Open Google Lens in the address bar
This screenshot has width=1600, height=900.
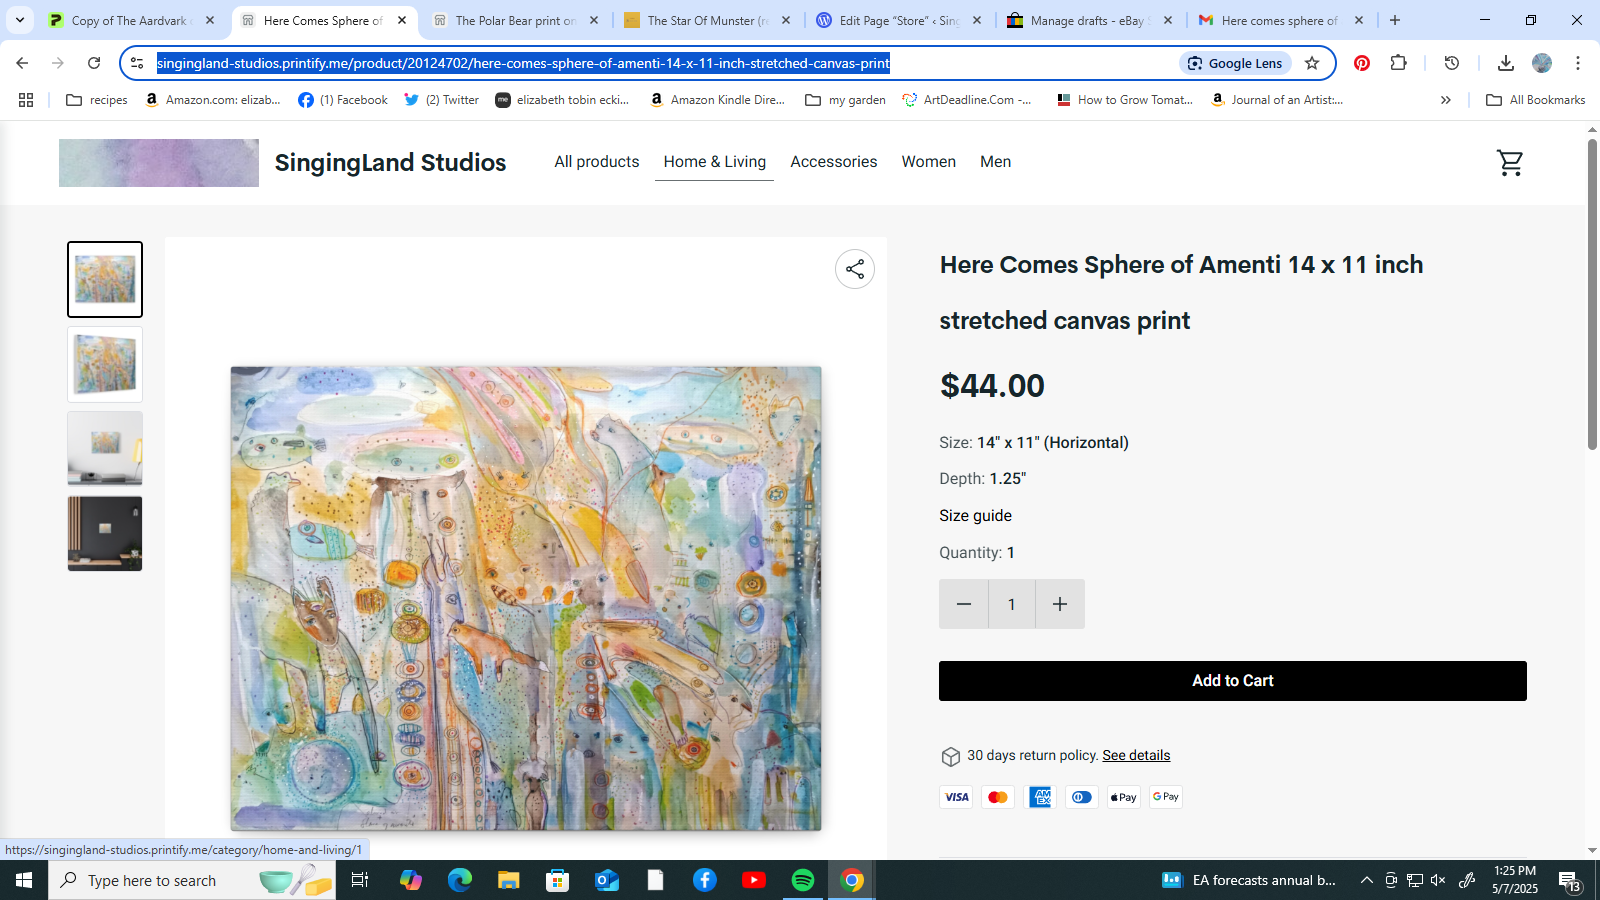(x=1236, y=63)
